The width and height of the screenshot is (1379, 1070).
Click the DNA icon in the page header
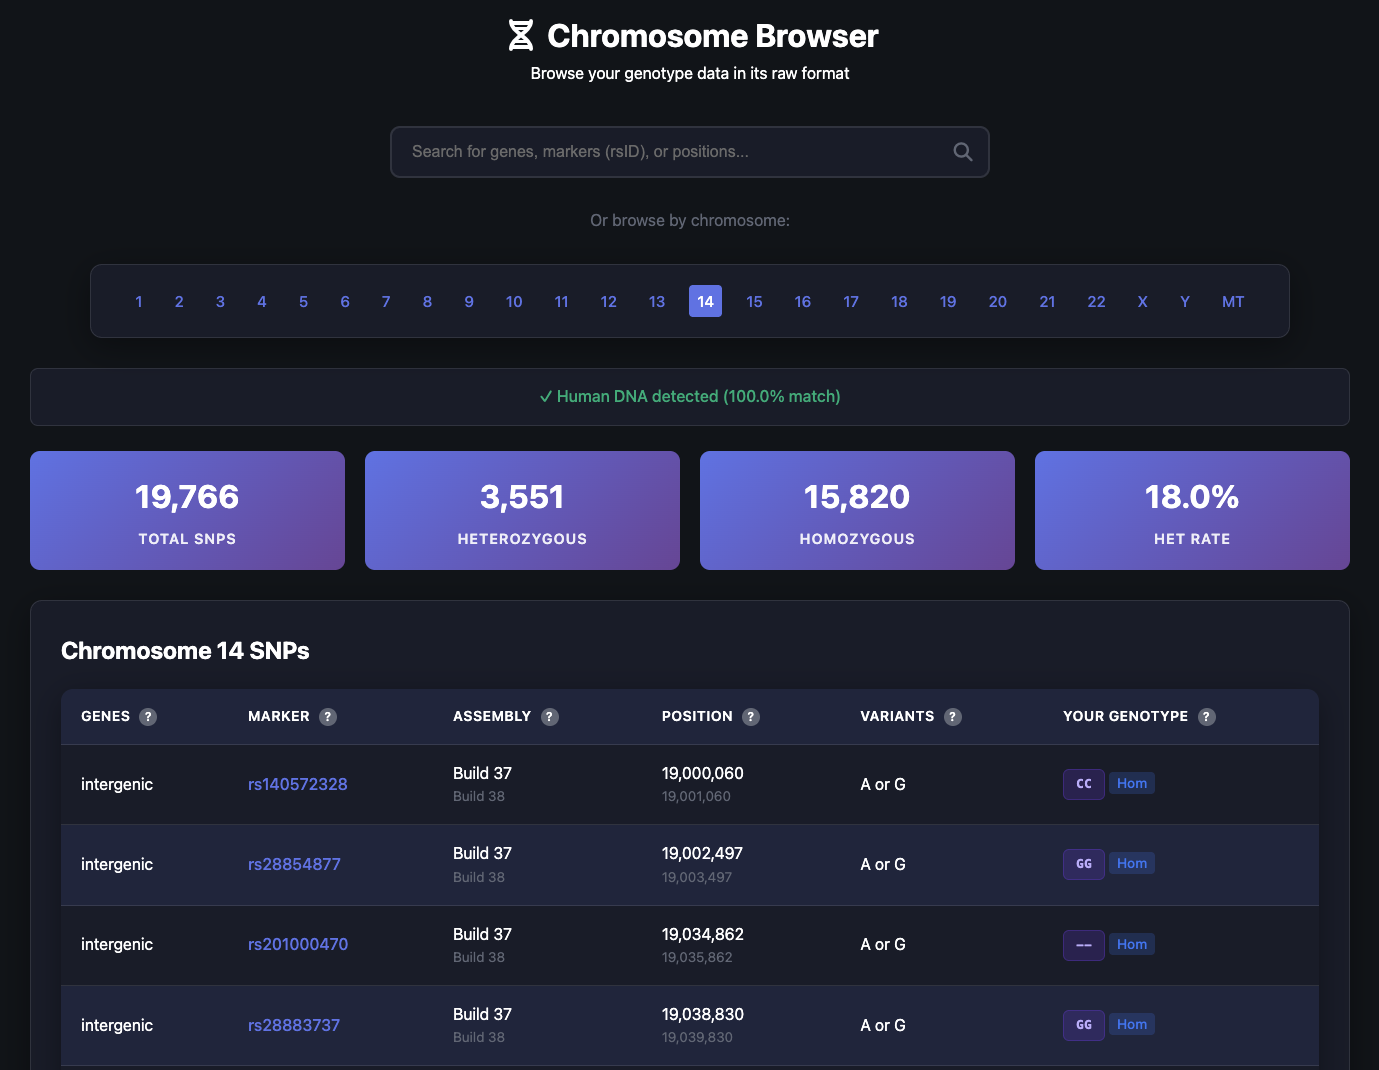(520, 34)
